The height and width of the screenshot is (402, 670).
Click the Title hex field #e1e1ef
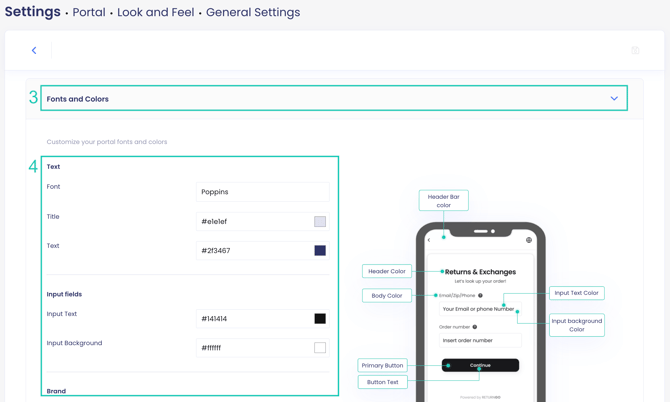pyautogui.click(x=250, y=222)
